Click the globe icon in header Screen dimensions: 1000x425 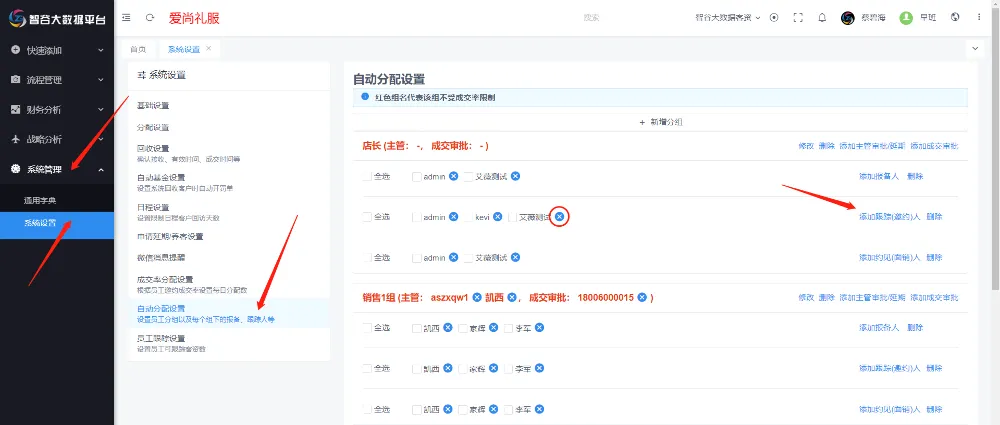955,17
